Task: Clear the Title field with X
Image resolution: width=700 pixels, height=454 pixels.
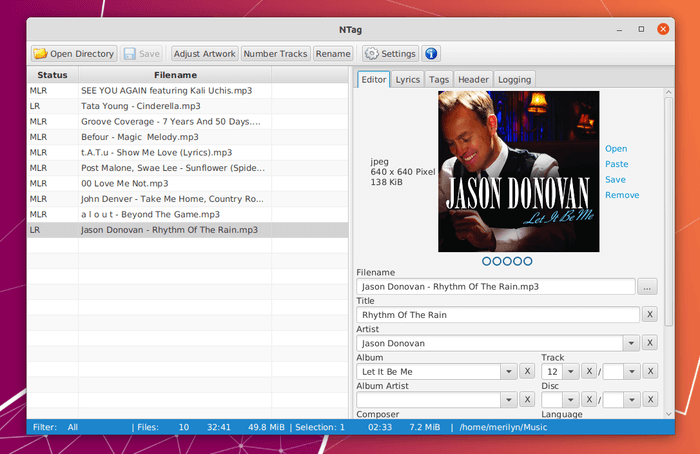Action: 650,314
